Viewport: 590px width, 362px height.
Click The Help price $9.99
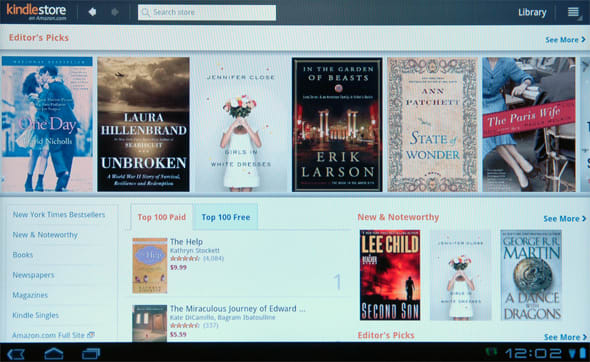click(178, 267)
